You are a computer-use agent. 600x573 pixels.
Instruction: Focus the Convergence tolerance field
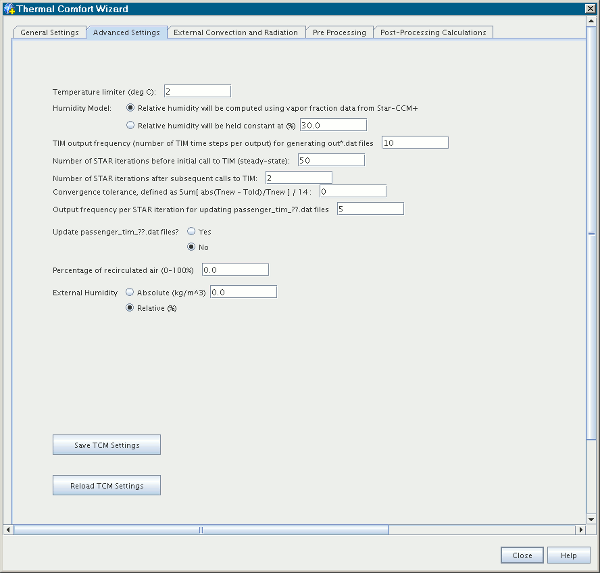tap(352, 190)
